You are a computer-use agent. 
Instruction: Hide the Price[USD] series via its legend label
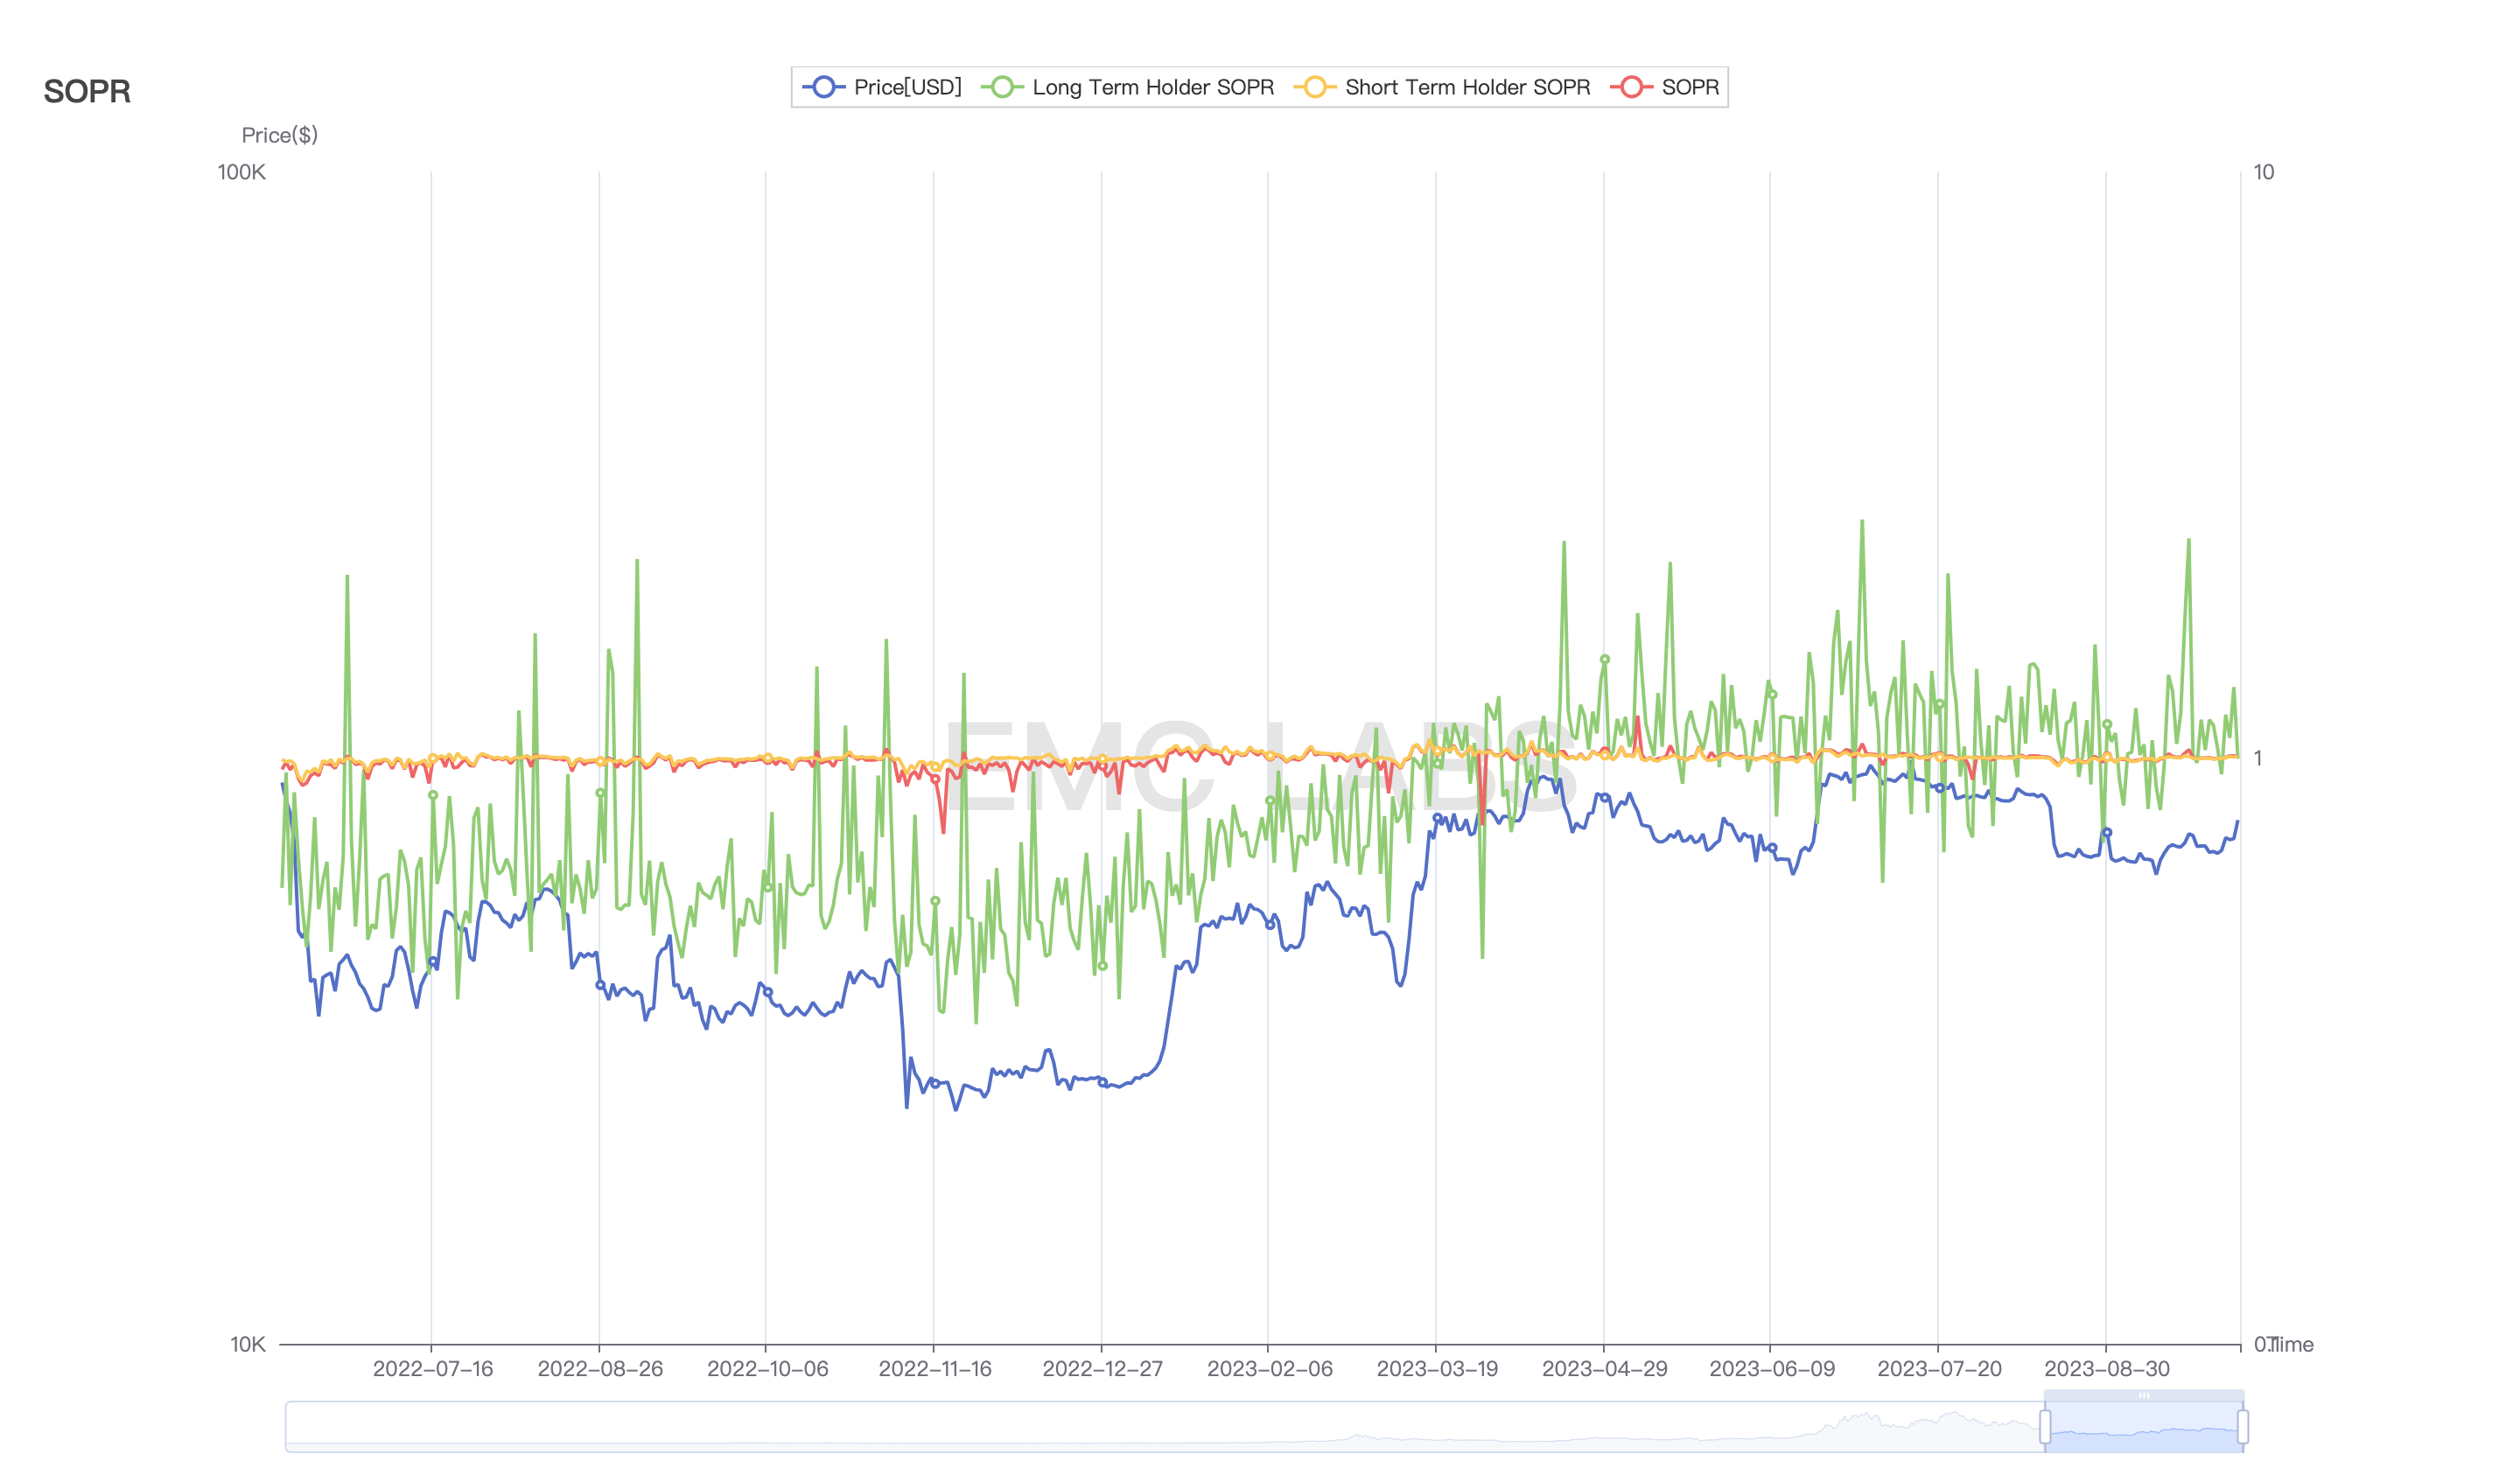907,87
